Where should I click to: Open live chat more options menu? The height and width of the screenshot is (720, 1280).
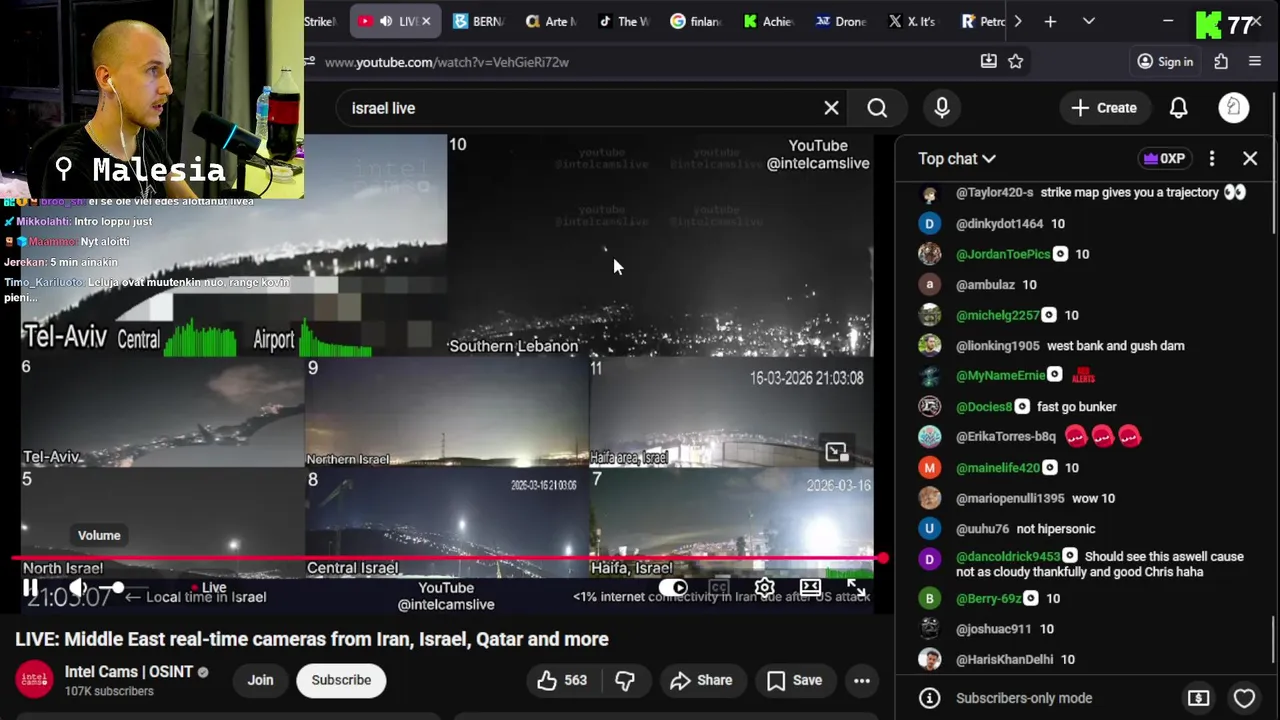1212,159
